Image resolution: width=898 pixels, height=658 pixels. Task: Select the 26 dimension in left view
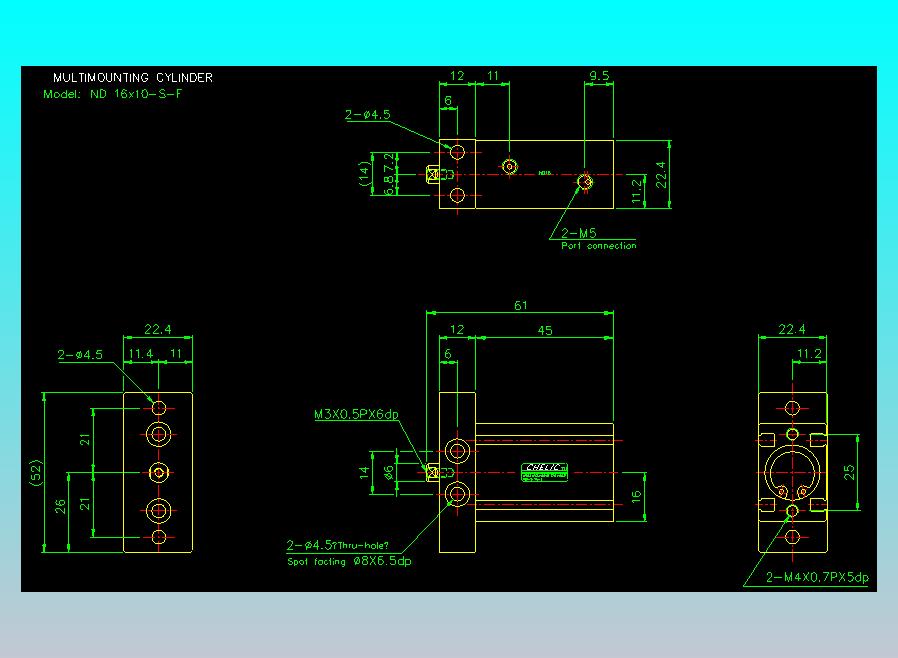tap(60, 506)
